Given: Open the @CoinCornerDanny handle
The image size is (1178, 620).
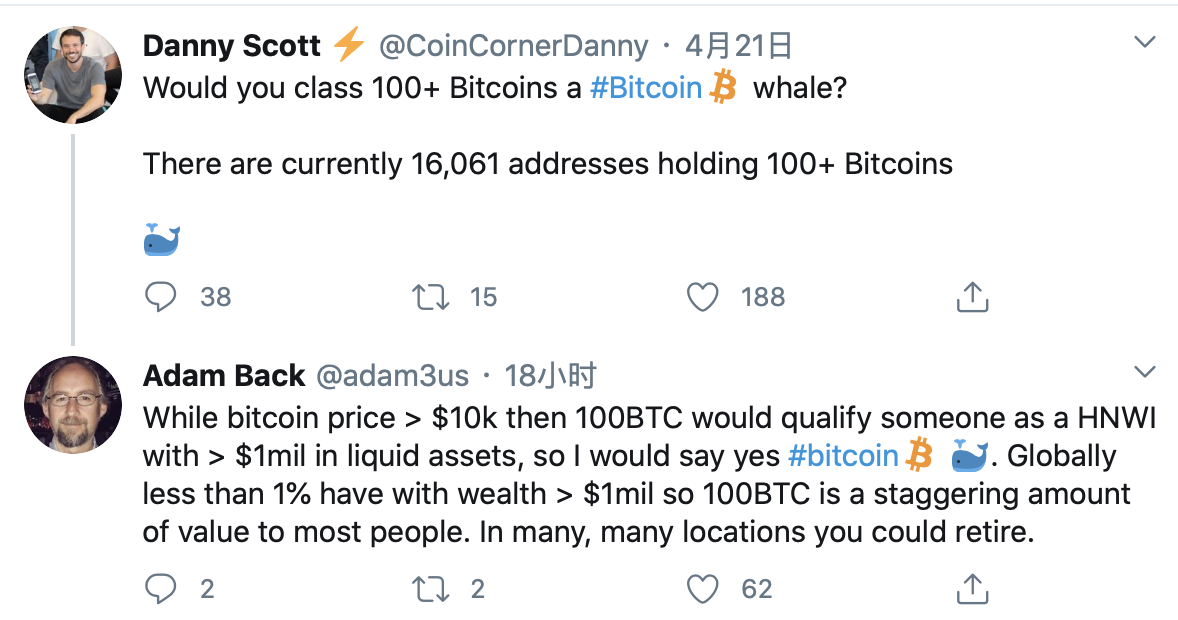Looking at the screenshot, I should pos(513,46).
